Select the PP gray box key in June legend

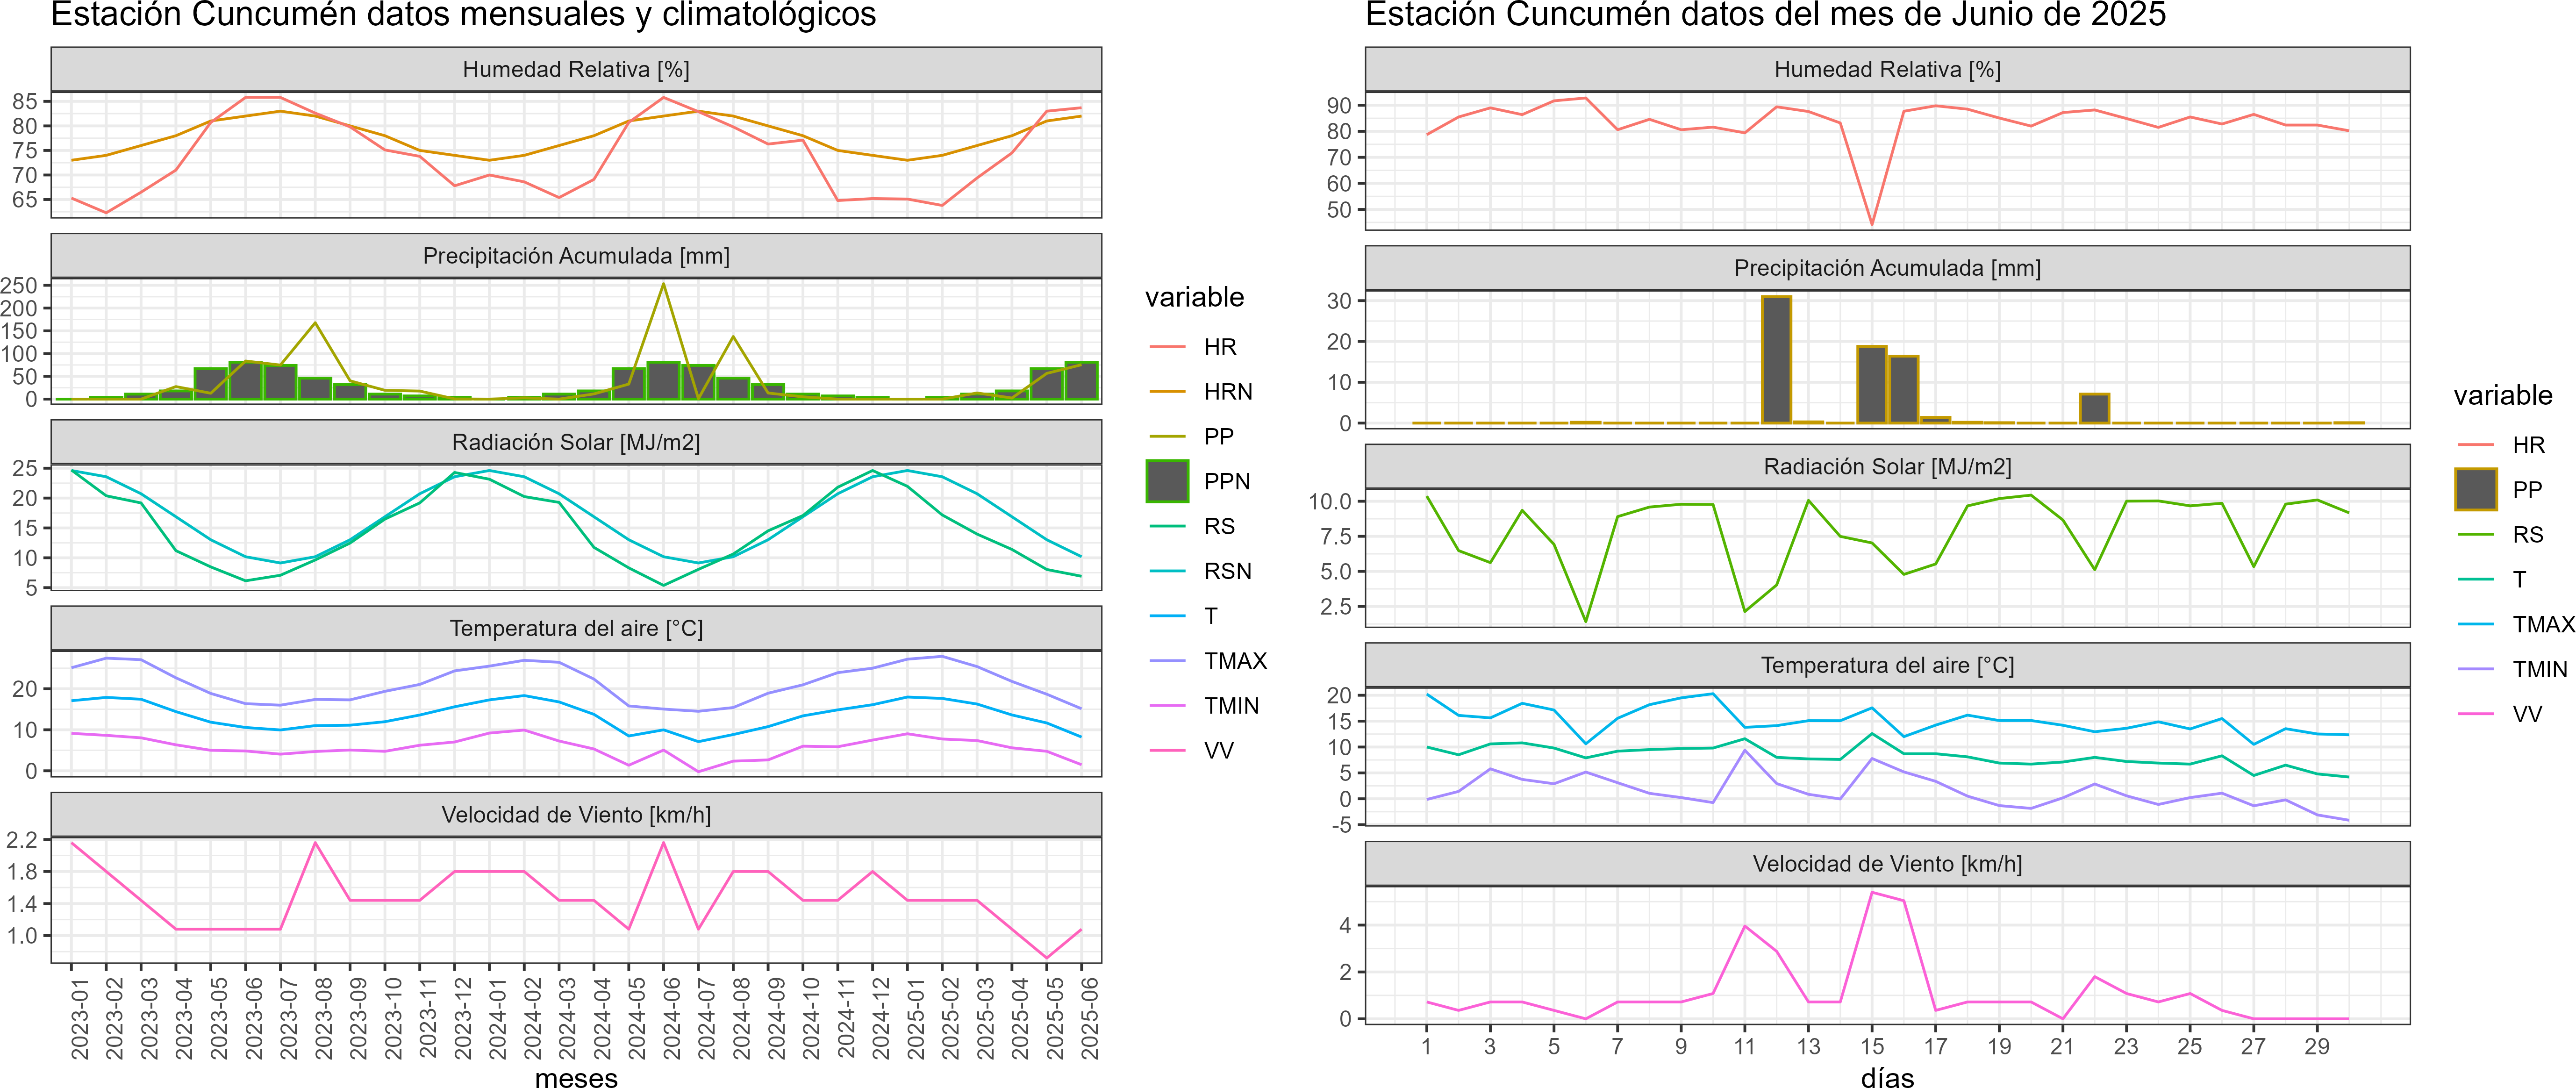2475,489
